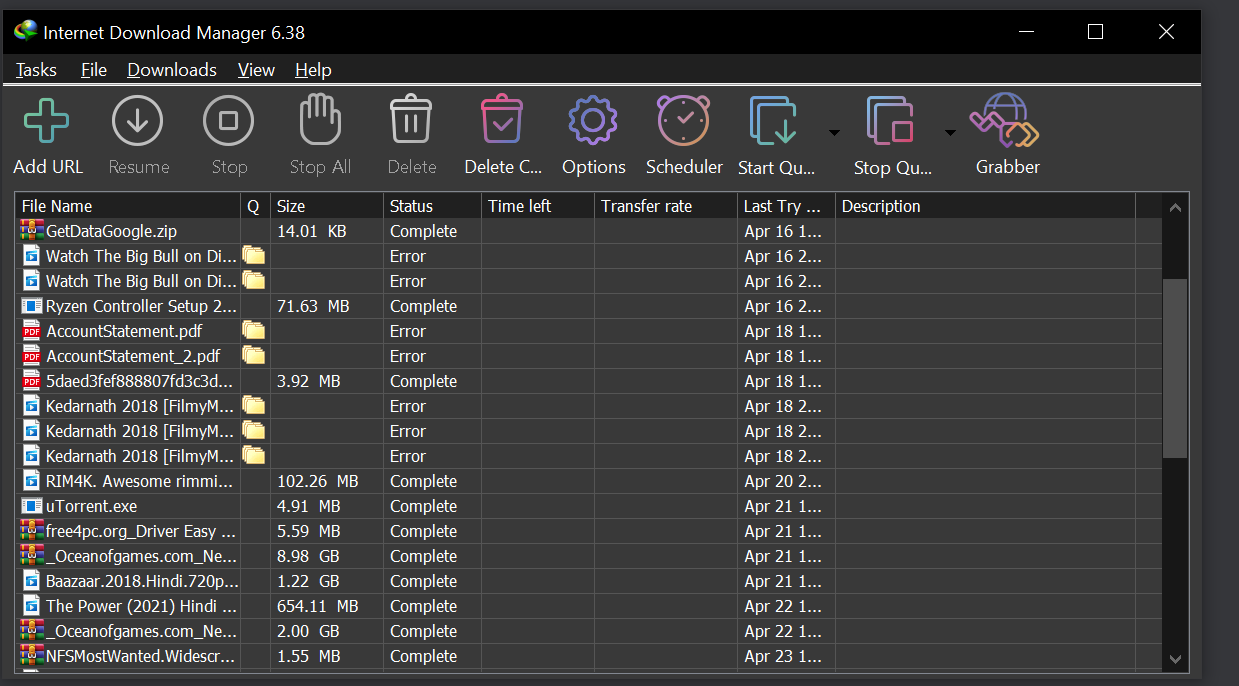Click the NFSMostWanted archive icon
Screen dimensions: 1239x686
[32, 656]
